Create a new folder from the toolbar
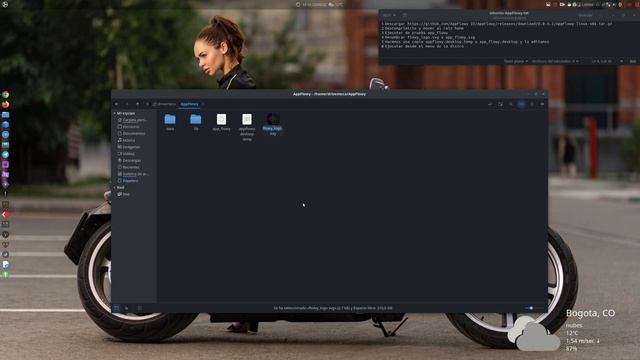Image resolution: width=640 pixels, height=360 pixels. coord(500,104)
